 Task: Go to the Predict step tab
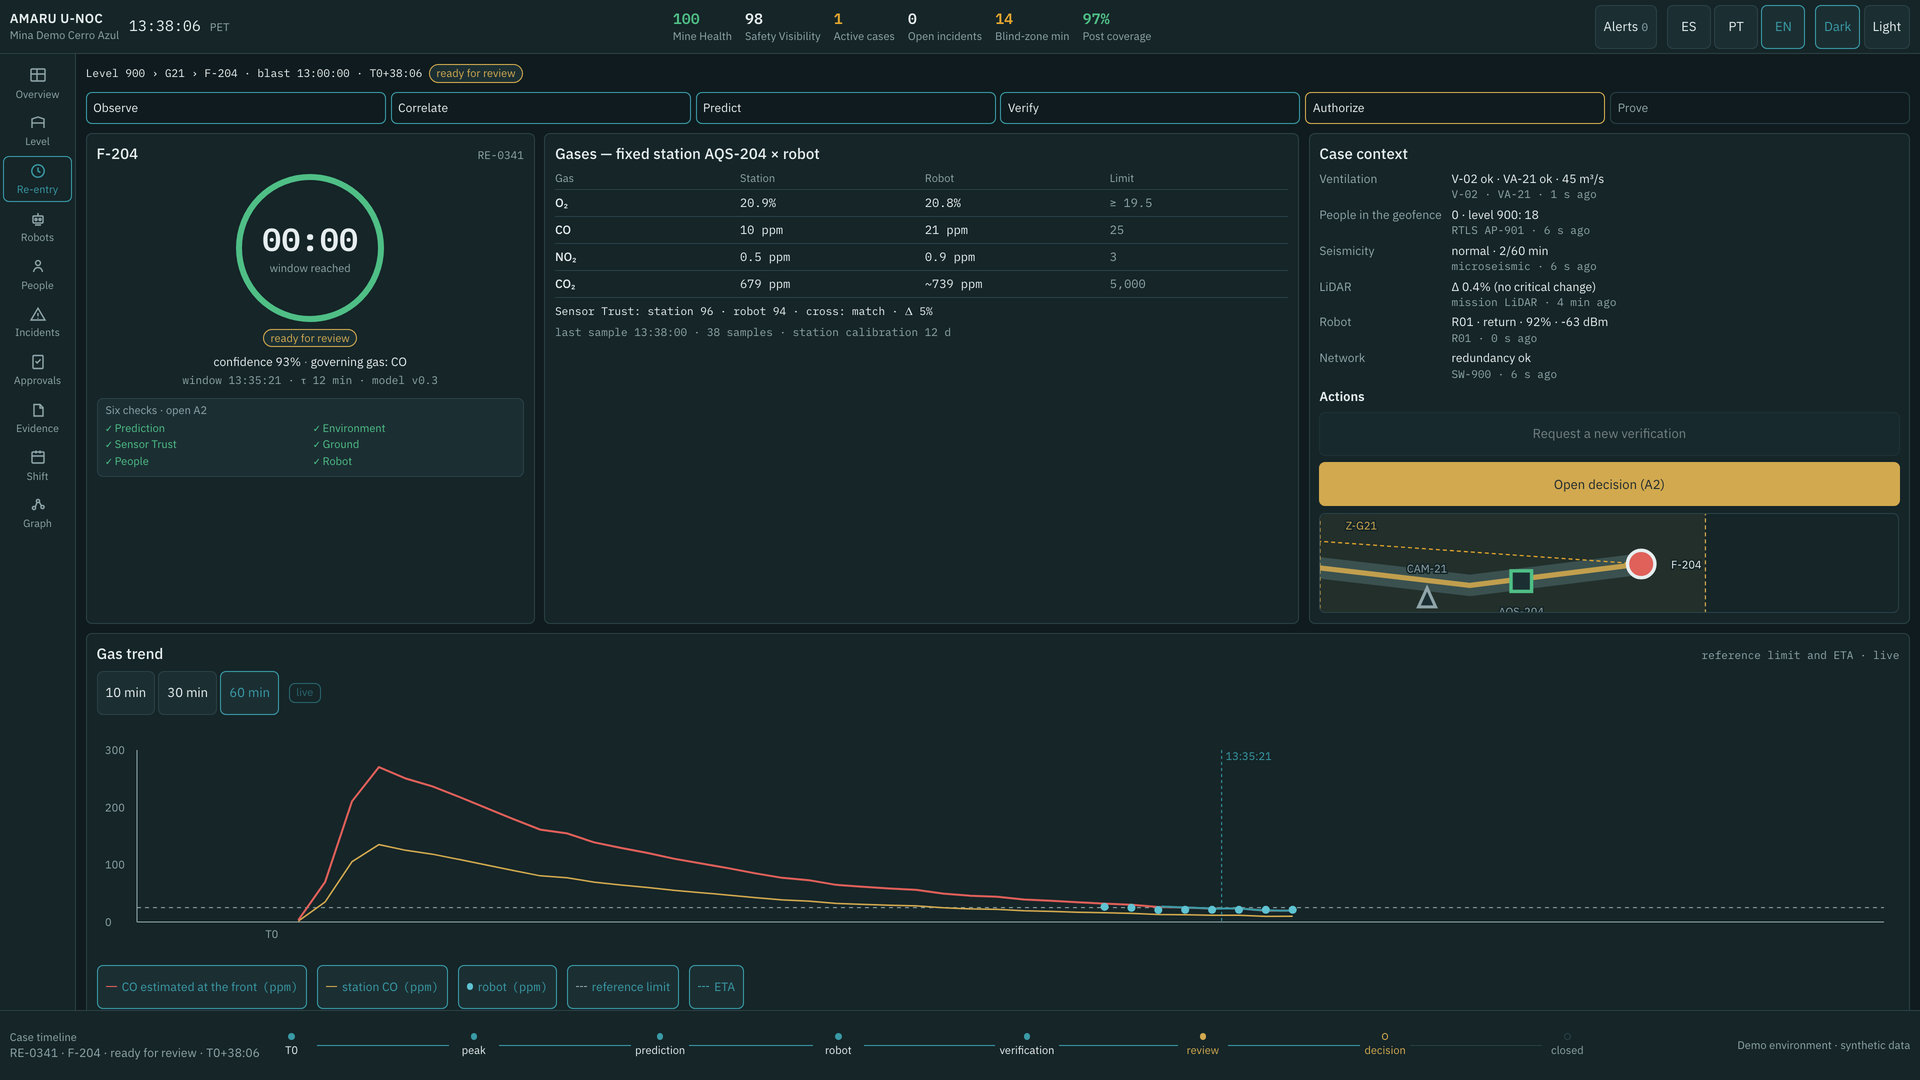tap(845, 108)
